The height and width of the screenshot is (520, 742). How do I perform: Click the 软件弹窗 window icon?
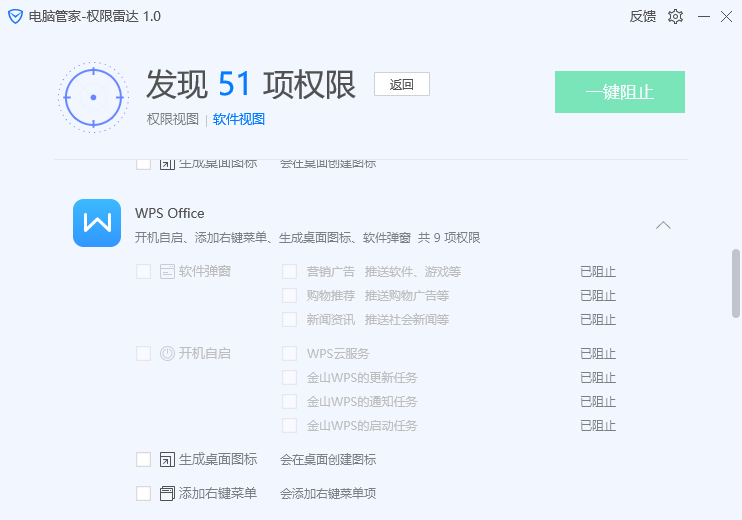coord(167,272)
